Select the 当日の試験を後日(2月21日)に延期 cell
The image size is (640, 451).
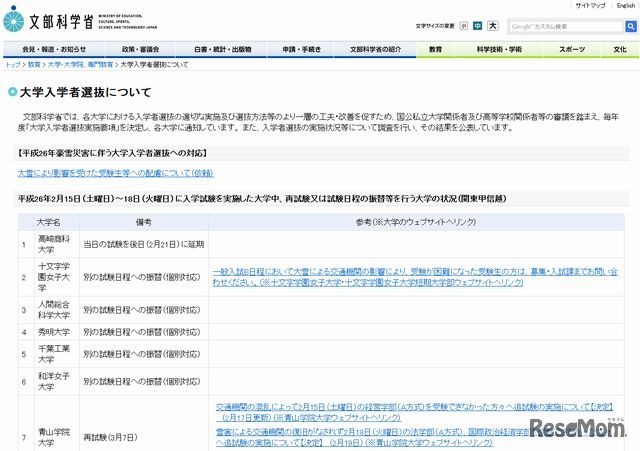pyautogui.click(x=144, y=244)
